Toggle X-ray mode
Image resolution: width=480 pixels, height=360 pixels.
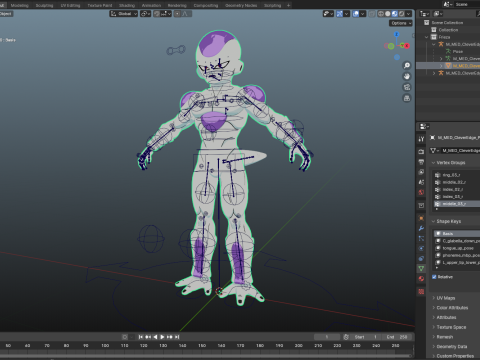point(372,14)
